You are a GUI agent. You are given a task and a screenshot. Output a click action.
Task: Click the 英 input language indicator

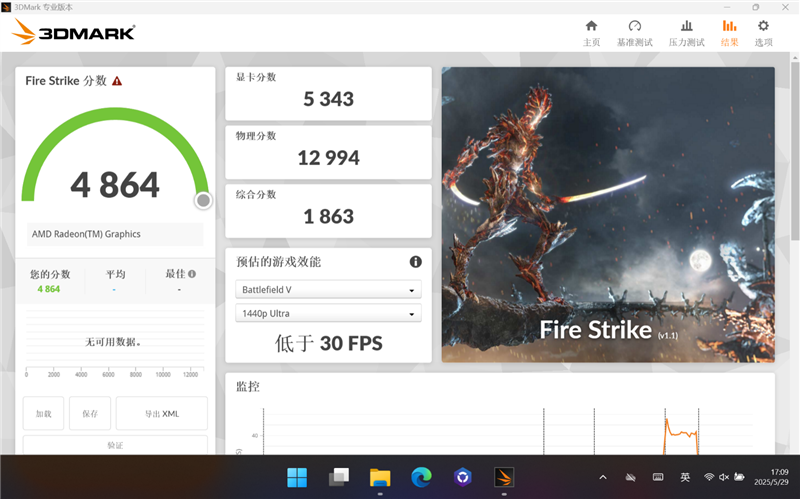click(685, 478)
